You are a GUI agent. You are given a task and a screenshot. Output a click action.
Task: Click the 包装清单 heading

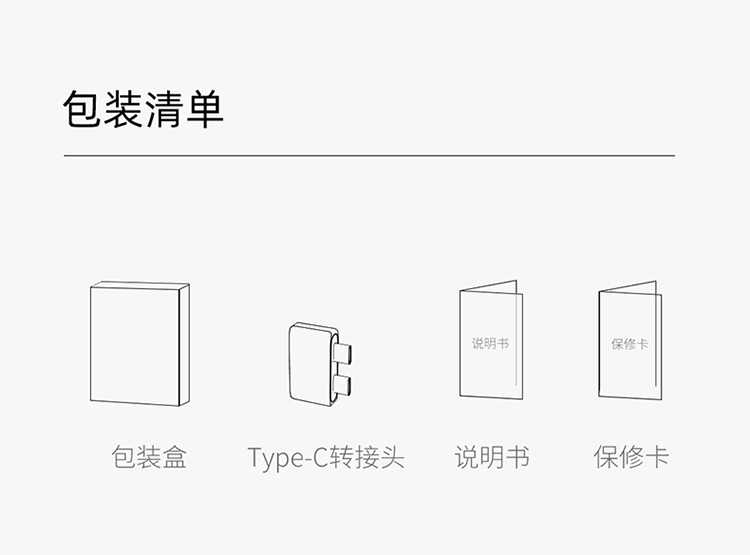[143, 110]
